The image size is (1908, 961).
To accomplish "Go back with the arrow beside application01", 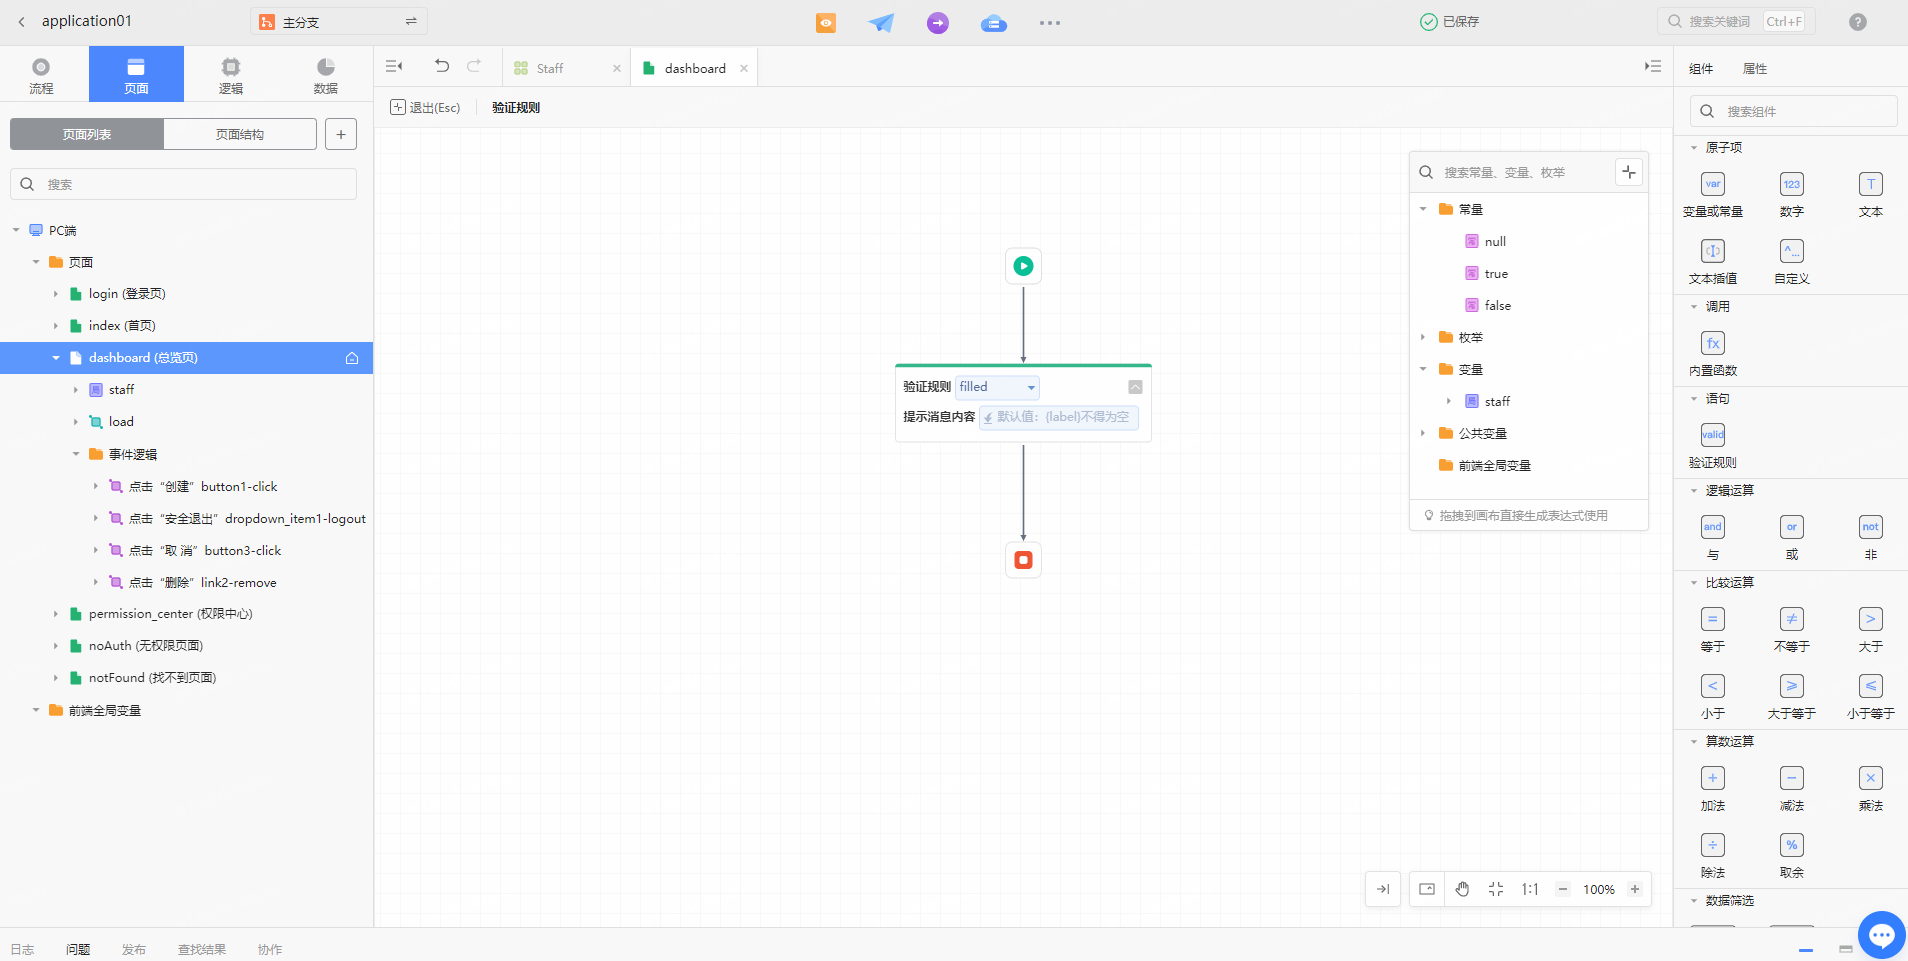I will click(x=21, y=21).
